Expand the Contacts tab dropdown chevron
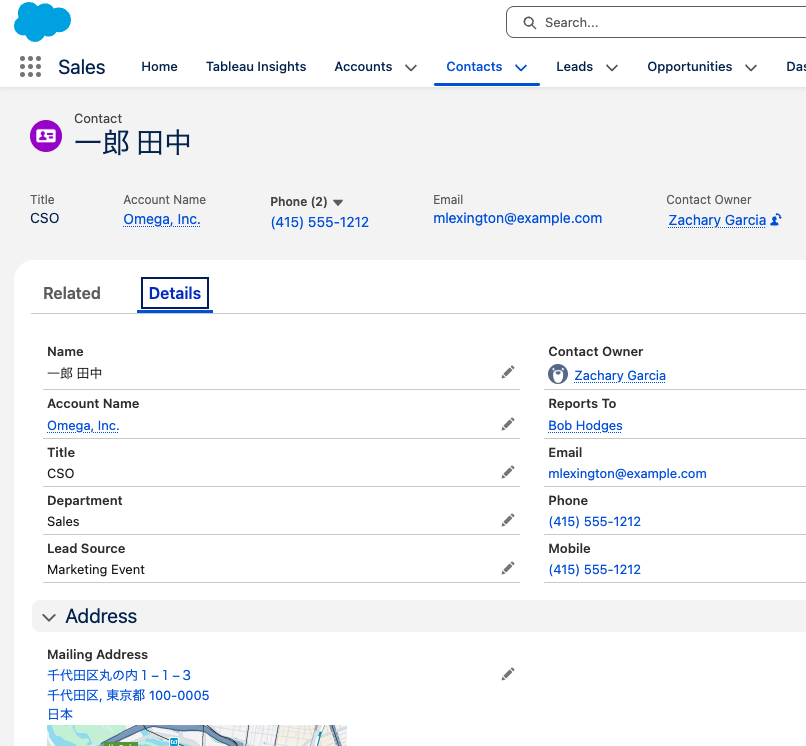 521,67
